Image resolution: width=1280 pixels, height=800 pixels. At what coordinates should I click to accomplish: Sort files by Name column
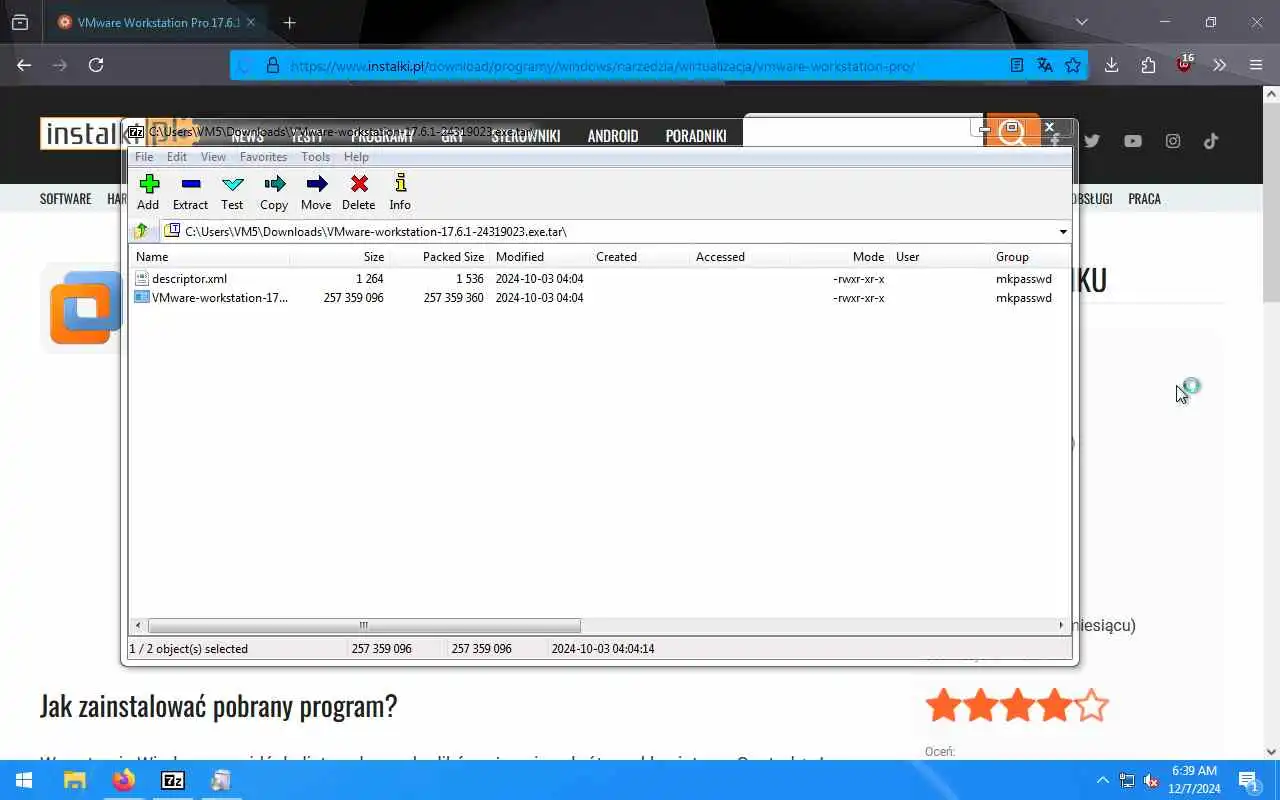click(x=210, y=257)
